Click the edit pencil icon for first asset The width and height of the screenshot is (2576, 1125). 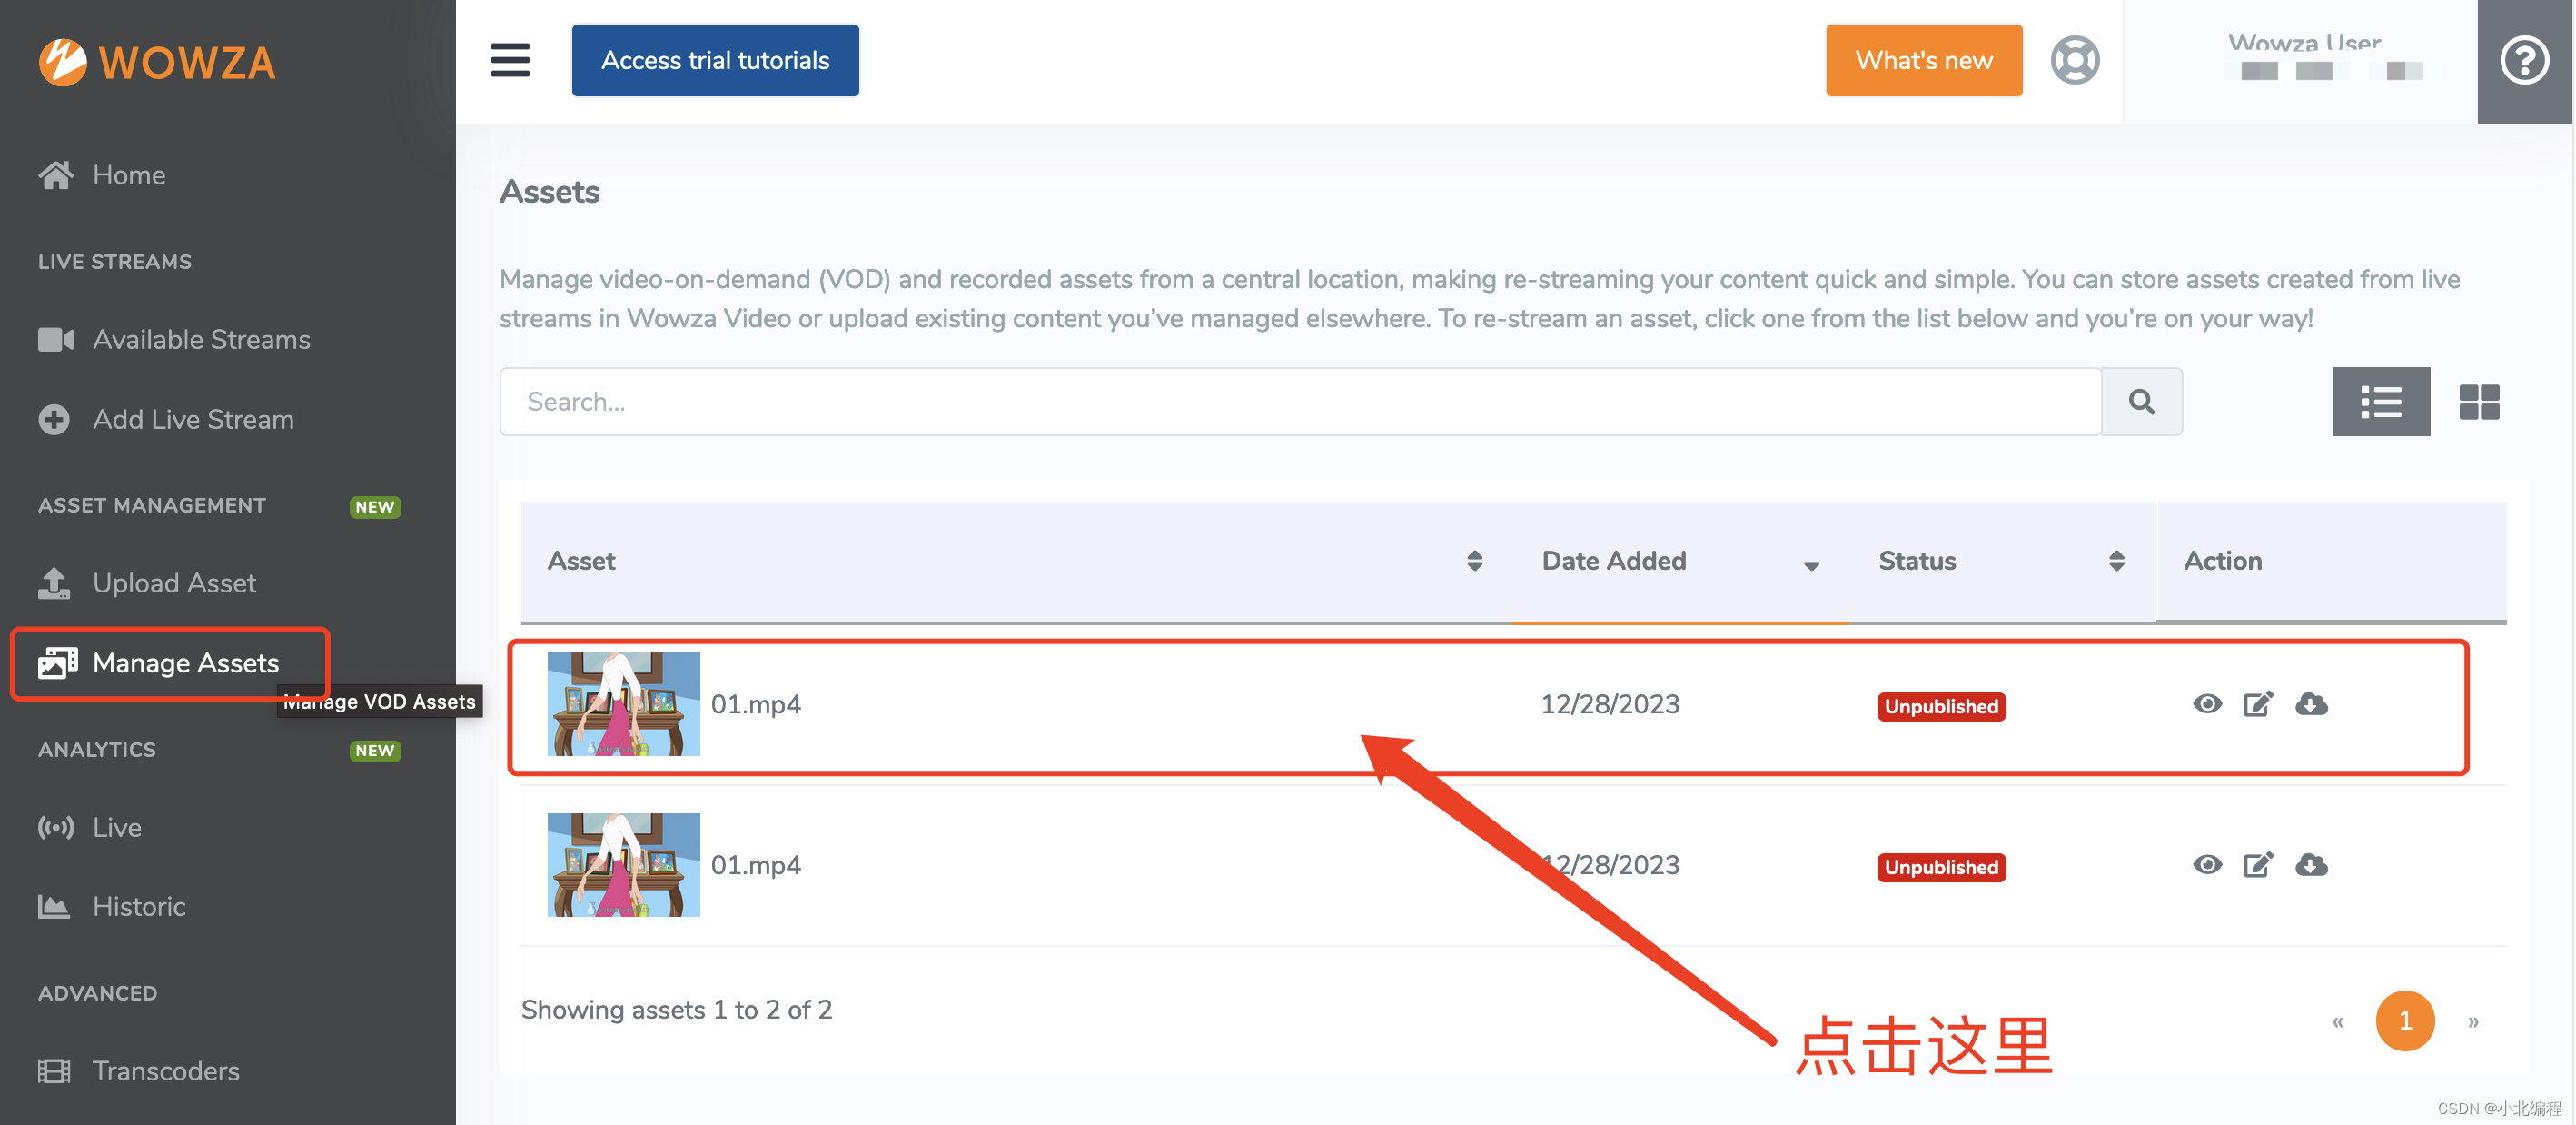click(x=2257, y=704)
